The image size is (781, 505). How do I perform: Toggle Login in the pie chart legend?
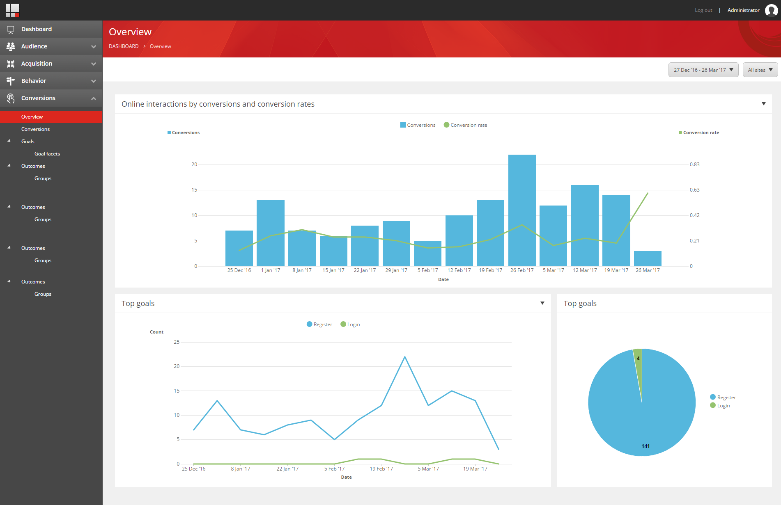pyautogui.click(x=720, y=405)
